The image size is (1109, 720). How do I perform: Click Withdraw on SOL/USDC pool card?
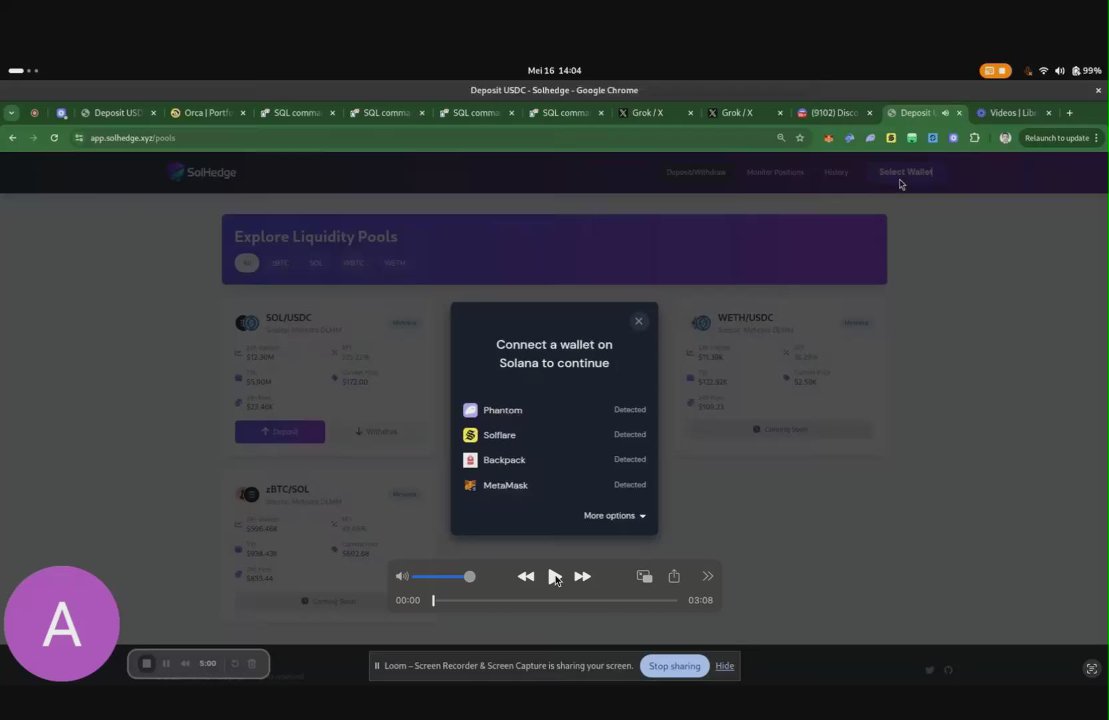pos(376,431)
